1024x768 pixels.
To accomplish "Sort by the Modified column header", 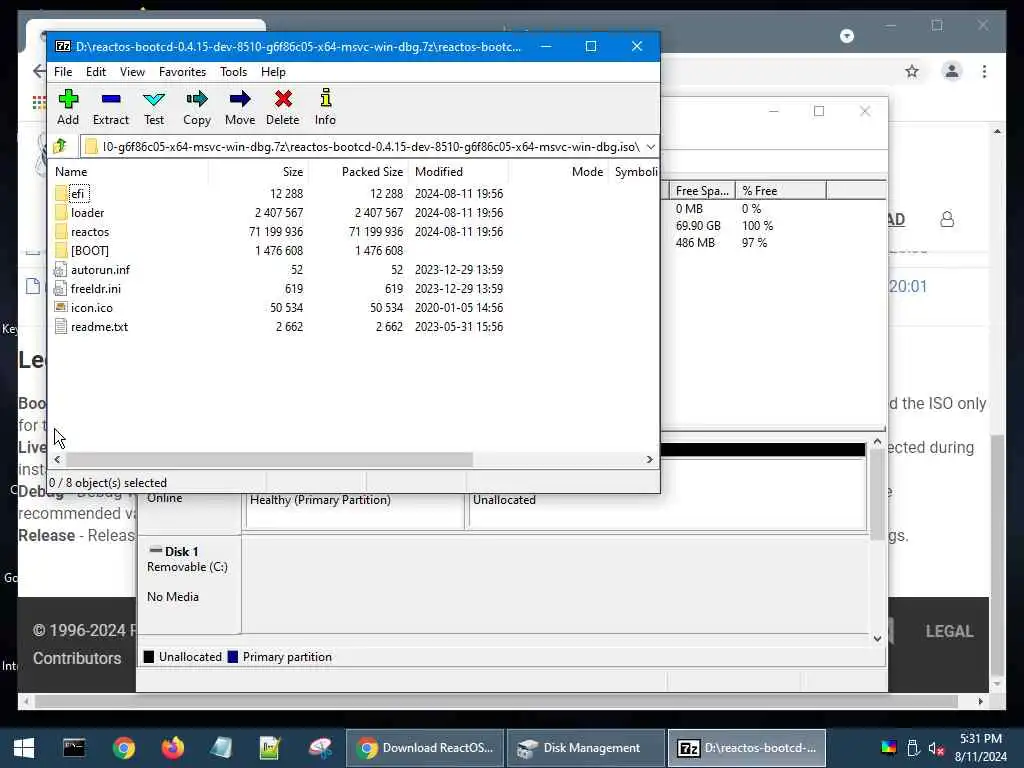I will point(458,172).
